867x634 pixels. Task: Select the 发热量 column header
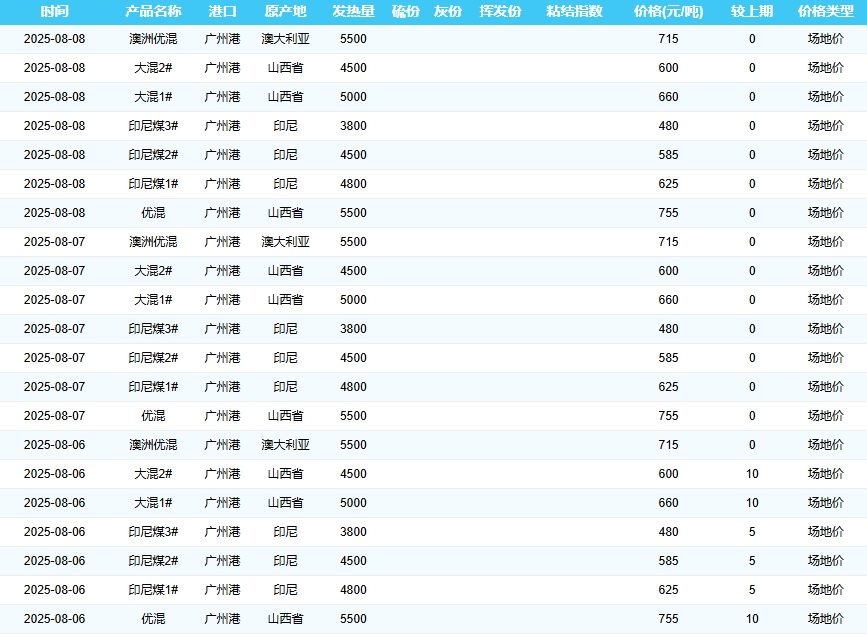coord(353,12)
